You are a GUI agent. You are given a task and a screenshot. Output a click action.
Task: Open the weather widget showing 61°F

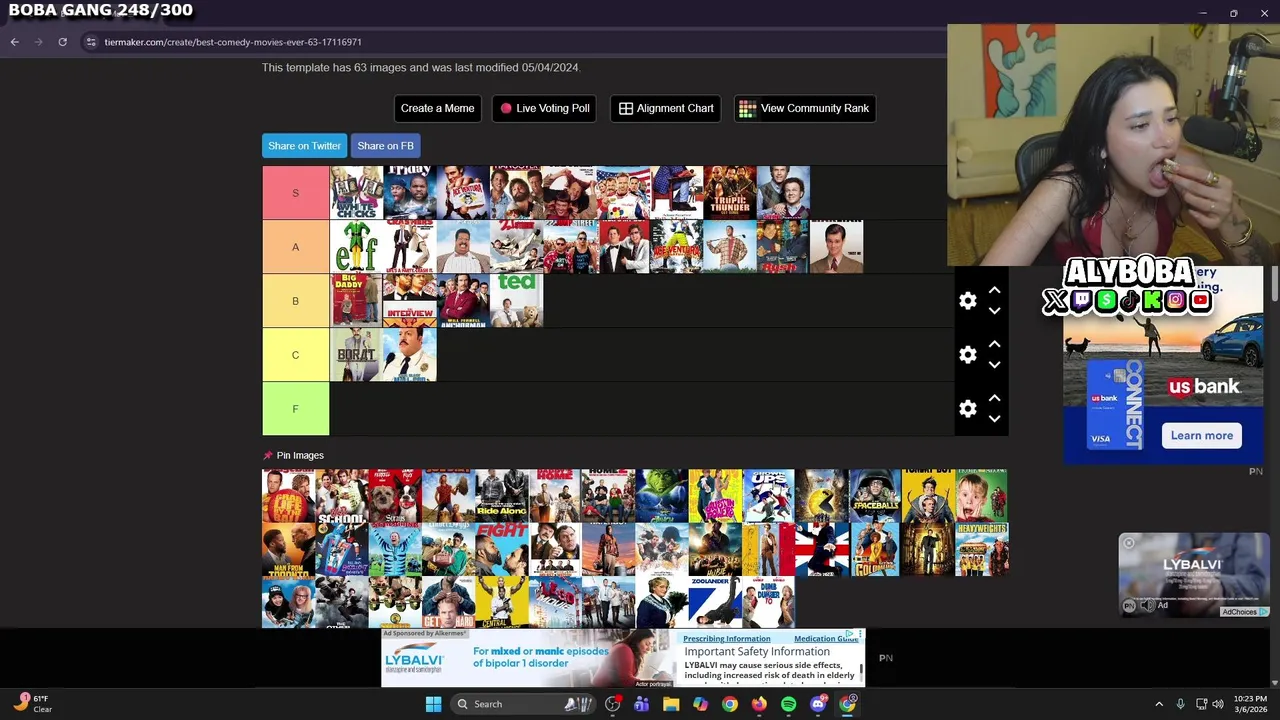(x=32, y=704)
